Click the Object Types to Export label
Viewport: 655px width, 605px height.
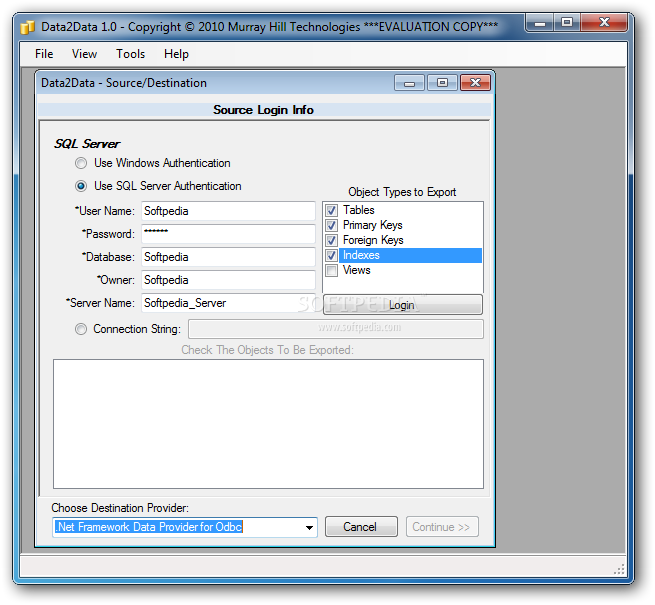402,192
